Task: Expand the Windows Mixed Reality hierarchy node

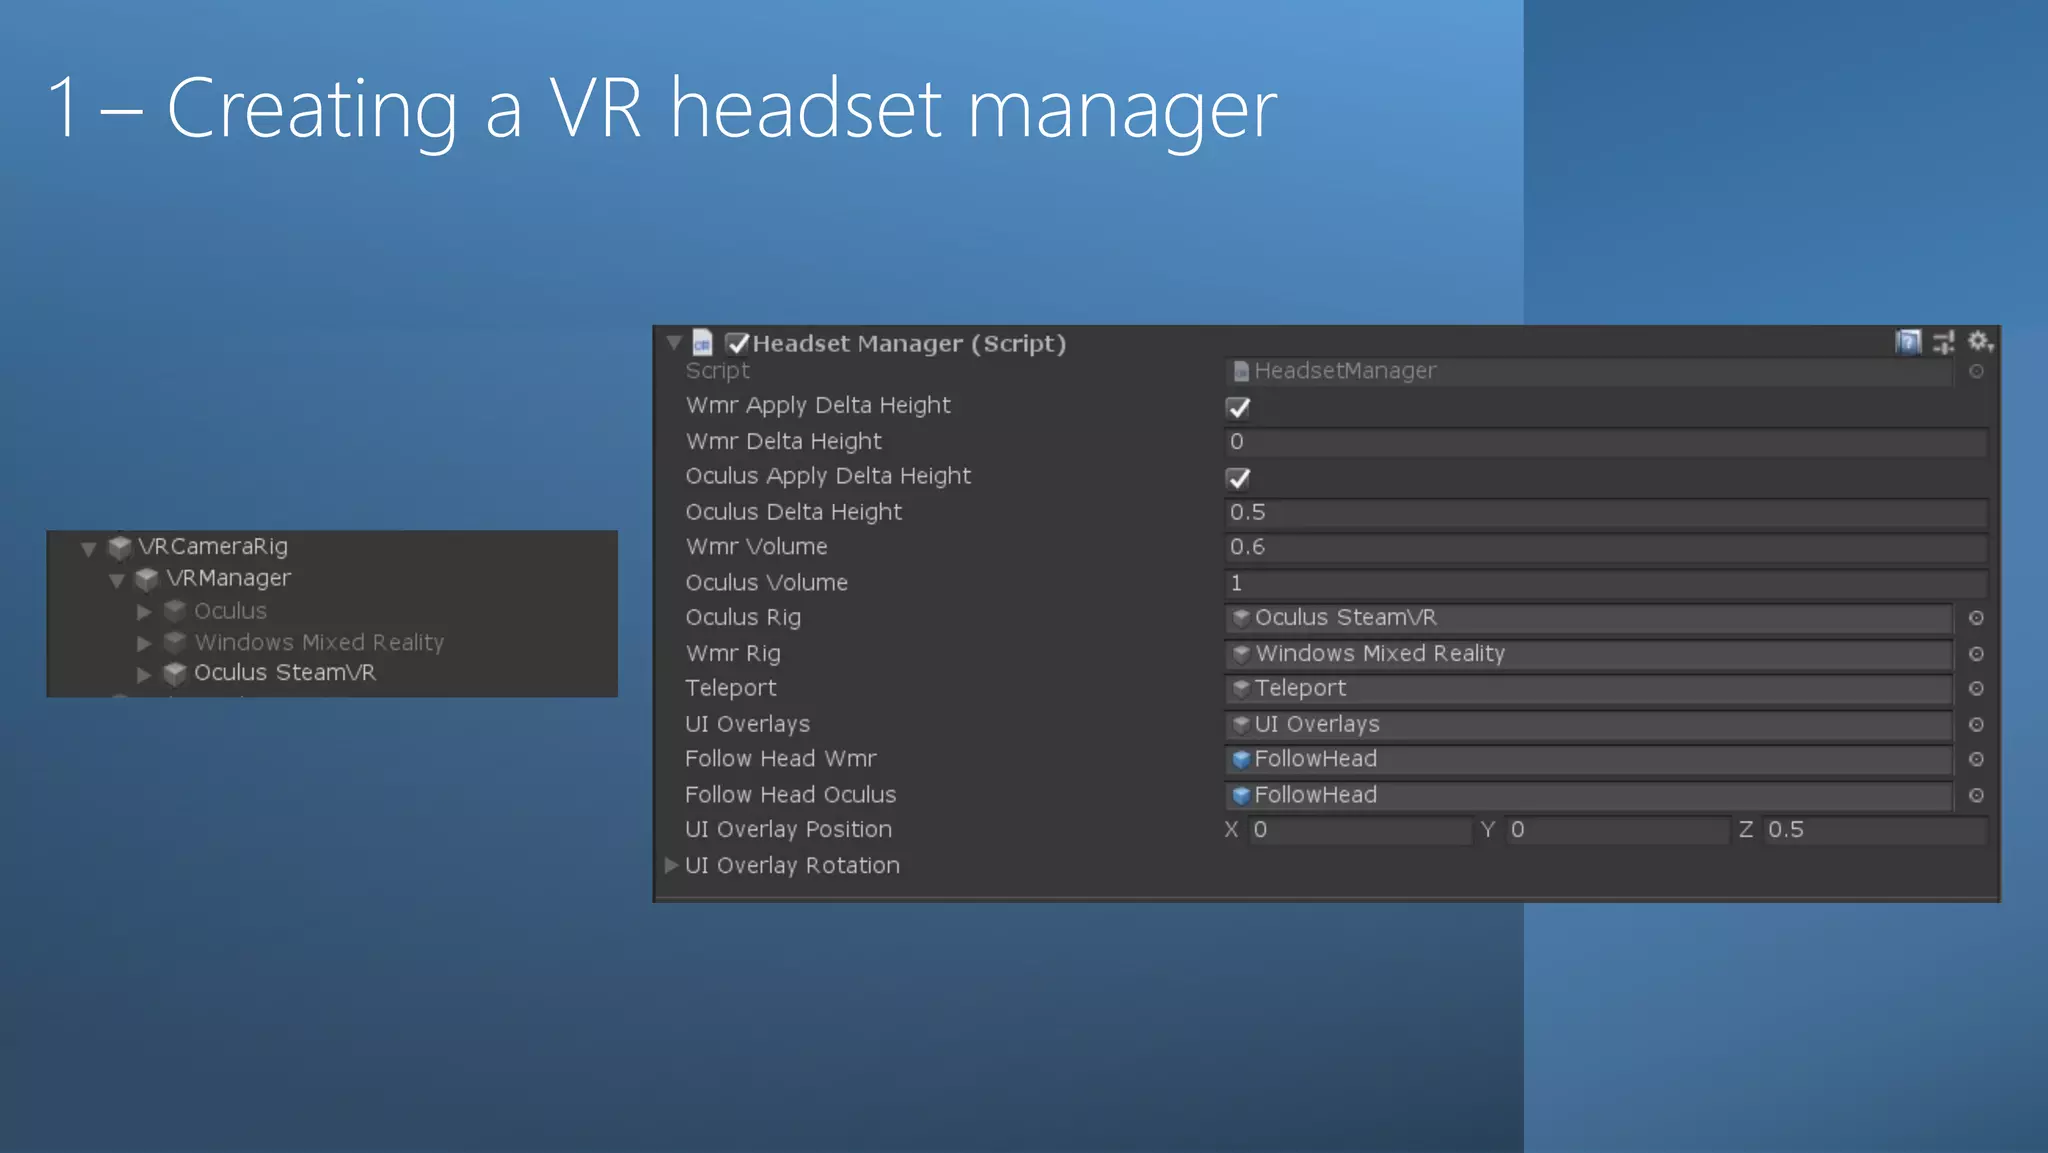Action: click(x=144, y=642)
